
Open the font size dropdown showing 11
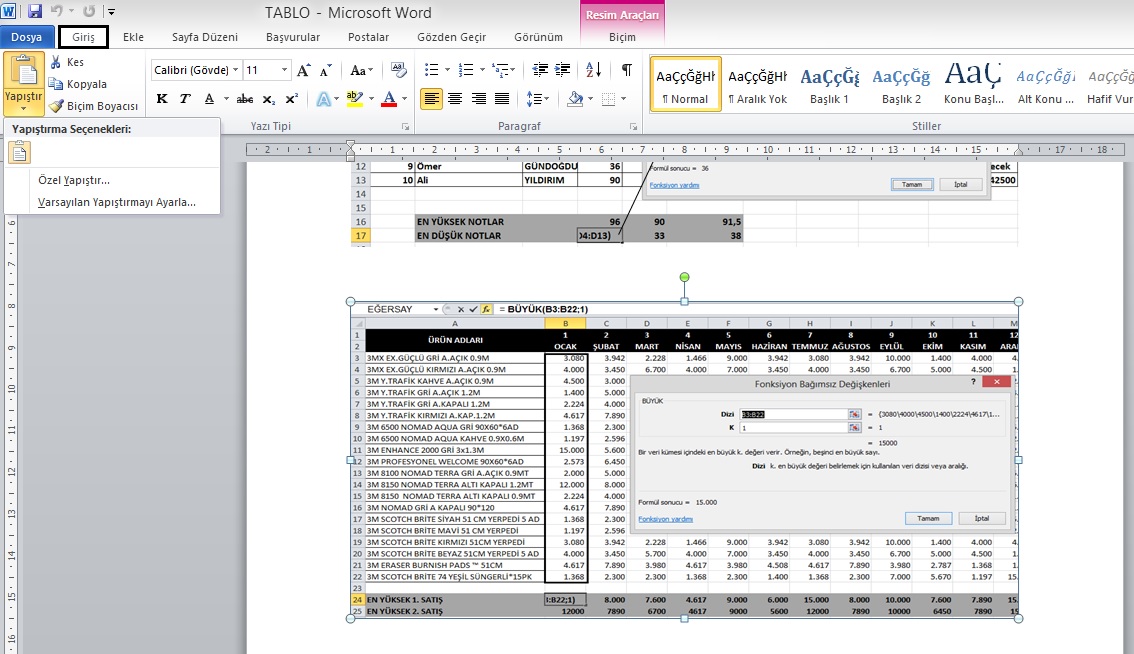pyautogui.click(x=284, y=70)
